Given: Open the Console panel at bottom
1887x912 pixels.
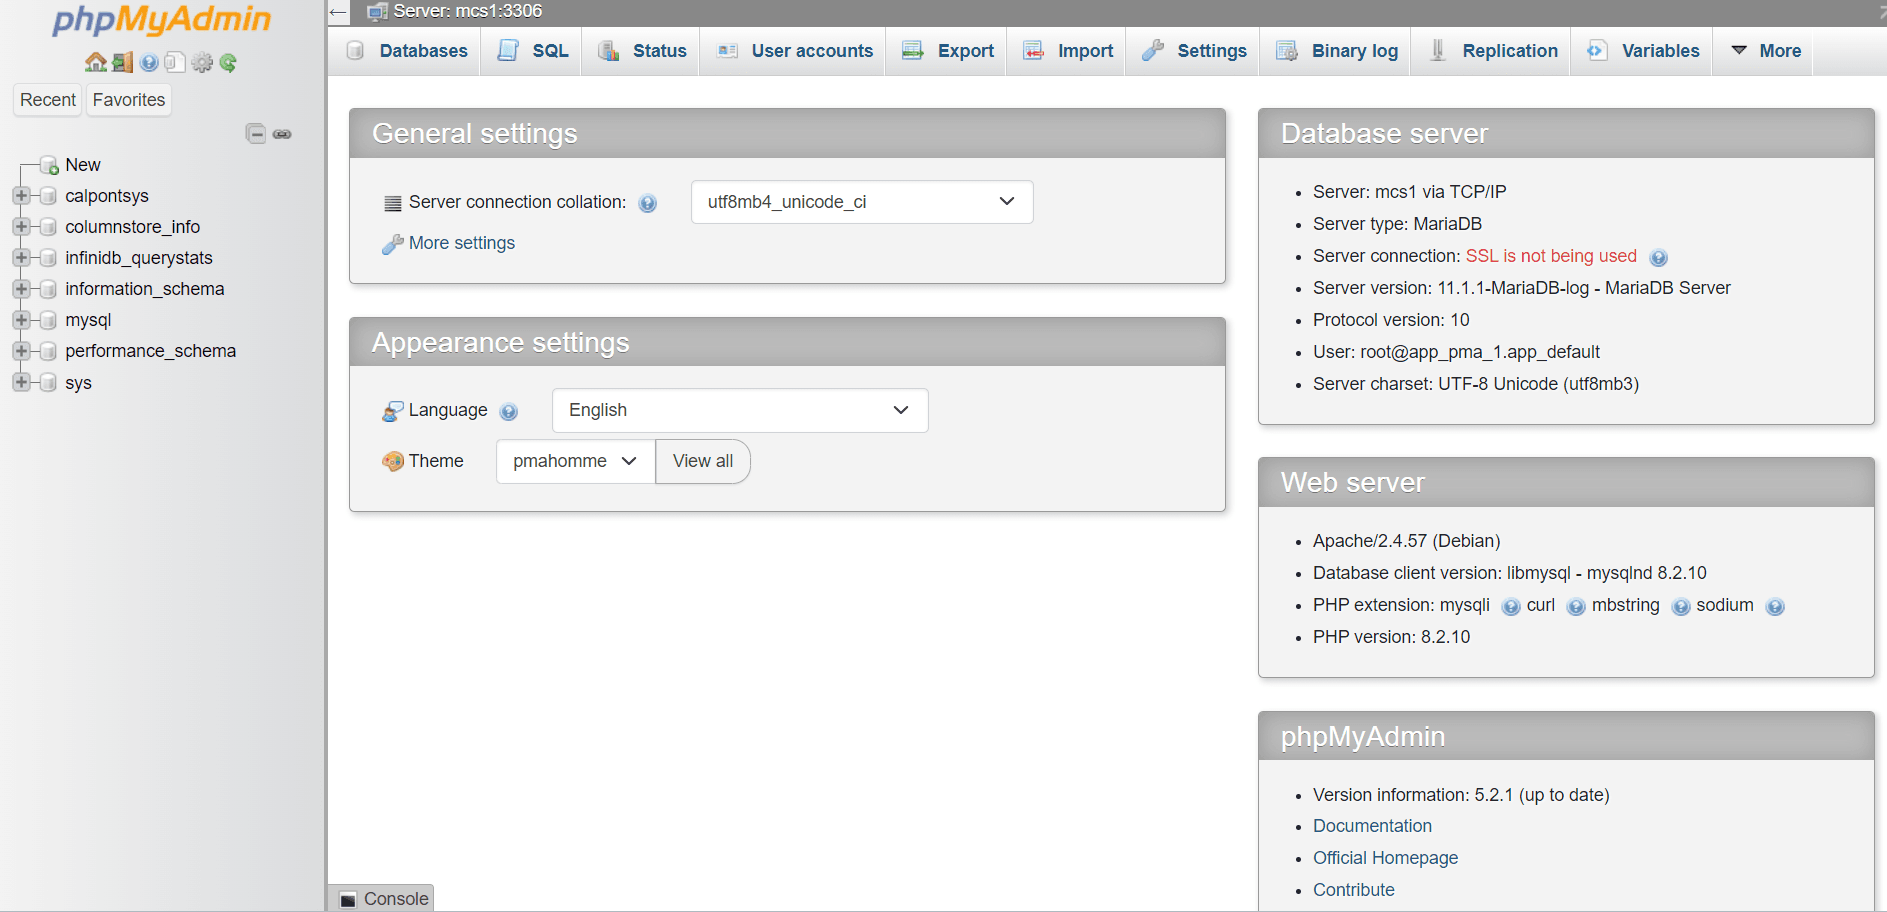Looking at the screenshot, I should tap(380, 898).
